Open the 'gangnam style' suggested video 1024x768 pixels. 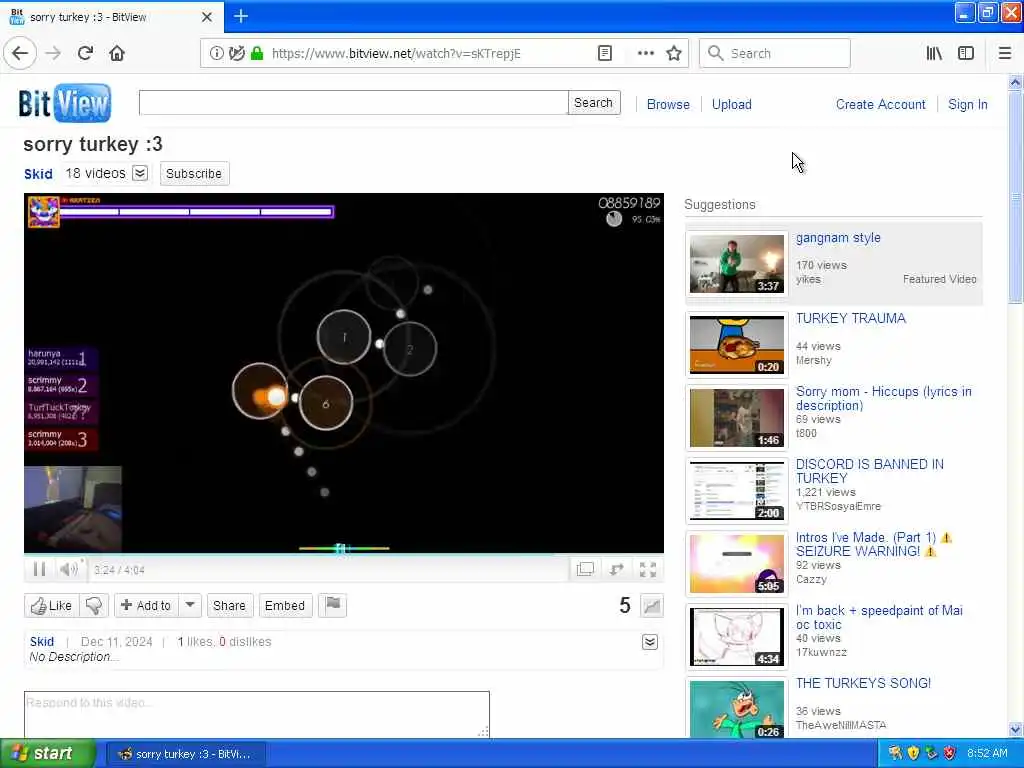(838, 238)
